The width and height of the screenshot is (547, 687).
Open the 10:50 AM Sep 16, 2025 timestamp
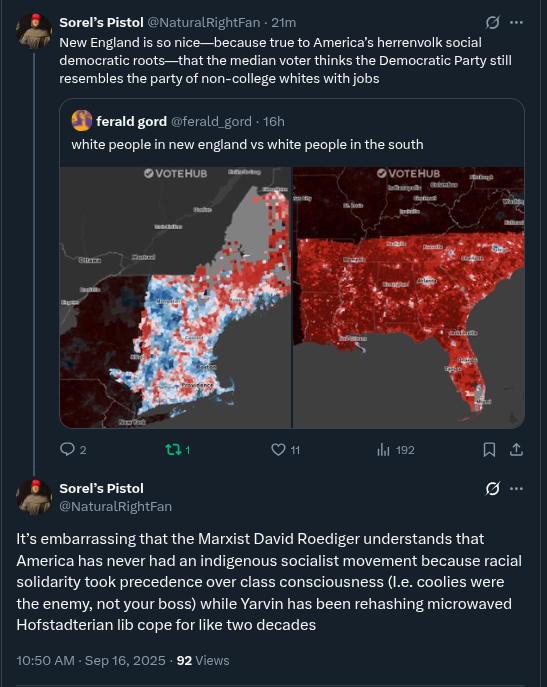pyautogui.click(x=91, y=660)
